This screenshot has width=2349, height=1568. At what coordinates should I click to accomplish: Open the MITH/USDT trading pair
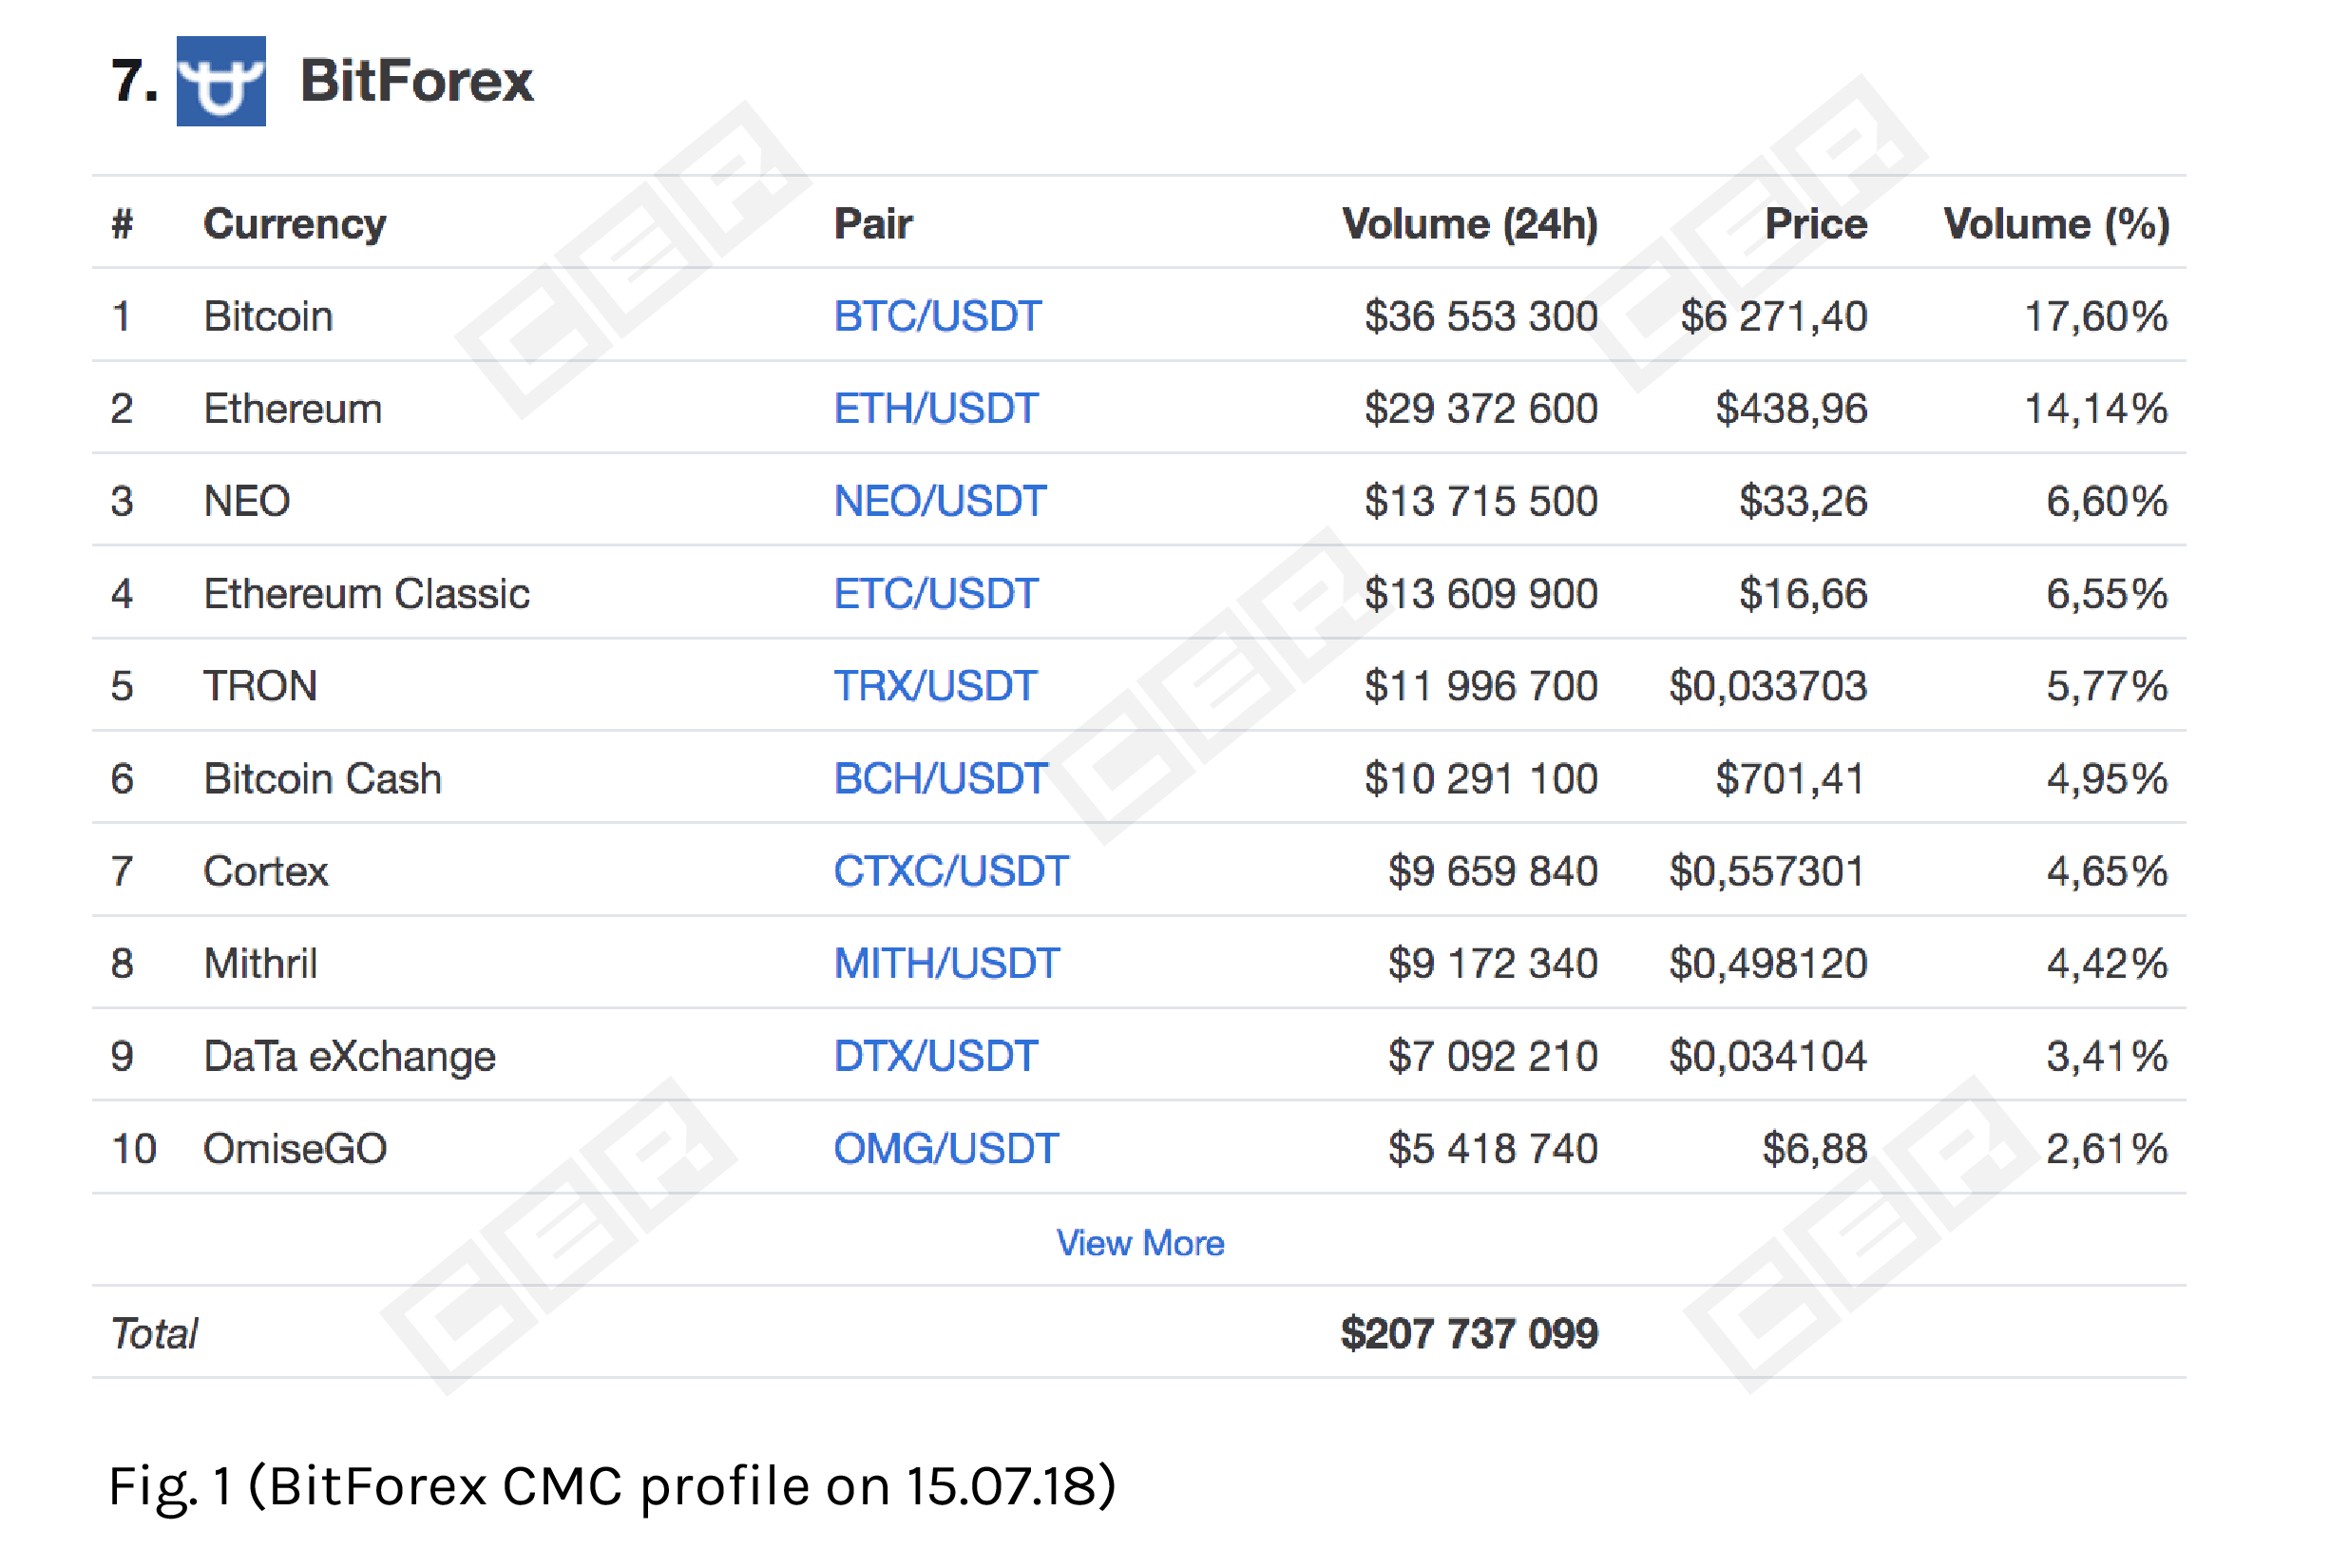point(947,963)
